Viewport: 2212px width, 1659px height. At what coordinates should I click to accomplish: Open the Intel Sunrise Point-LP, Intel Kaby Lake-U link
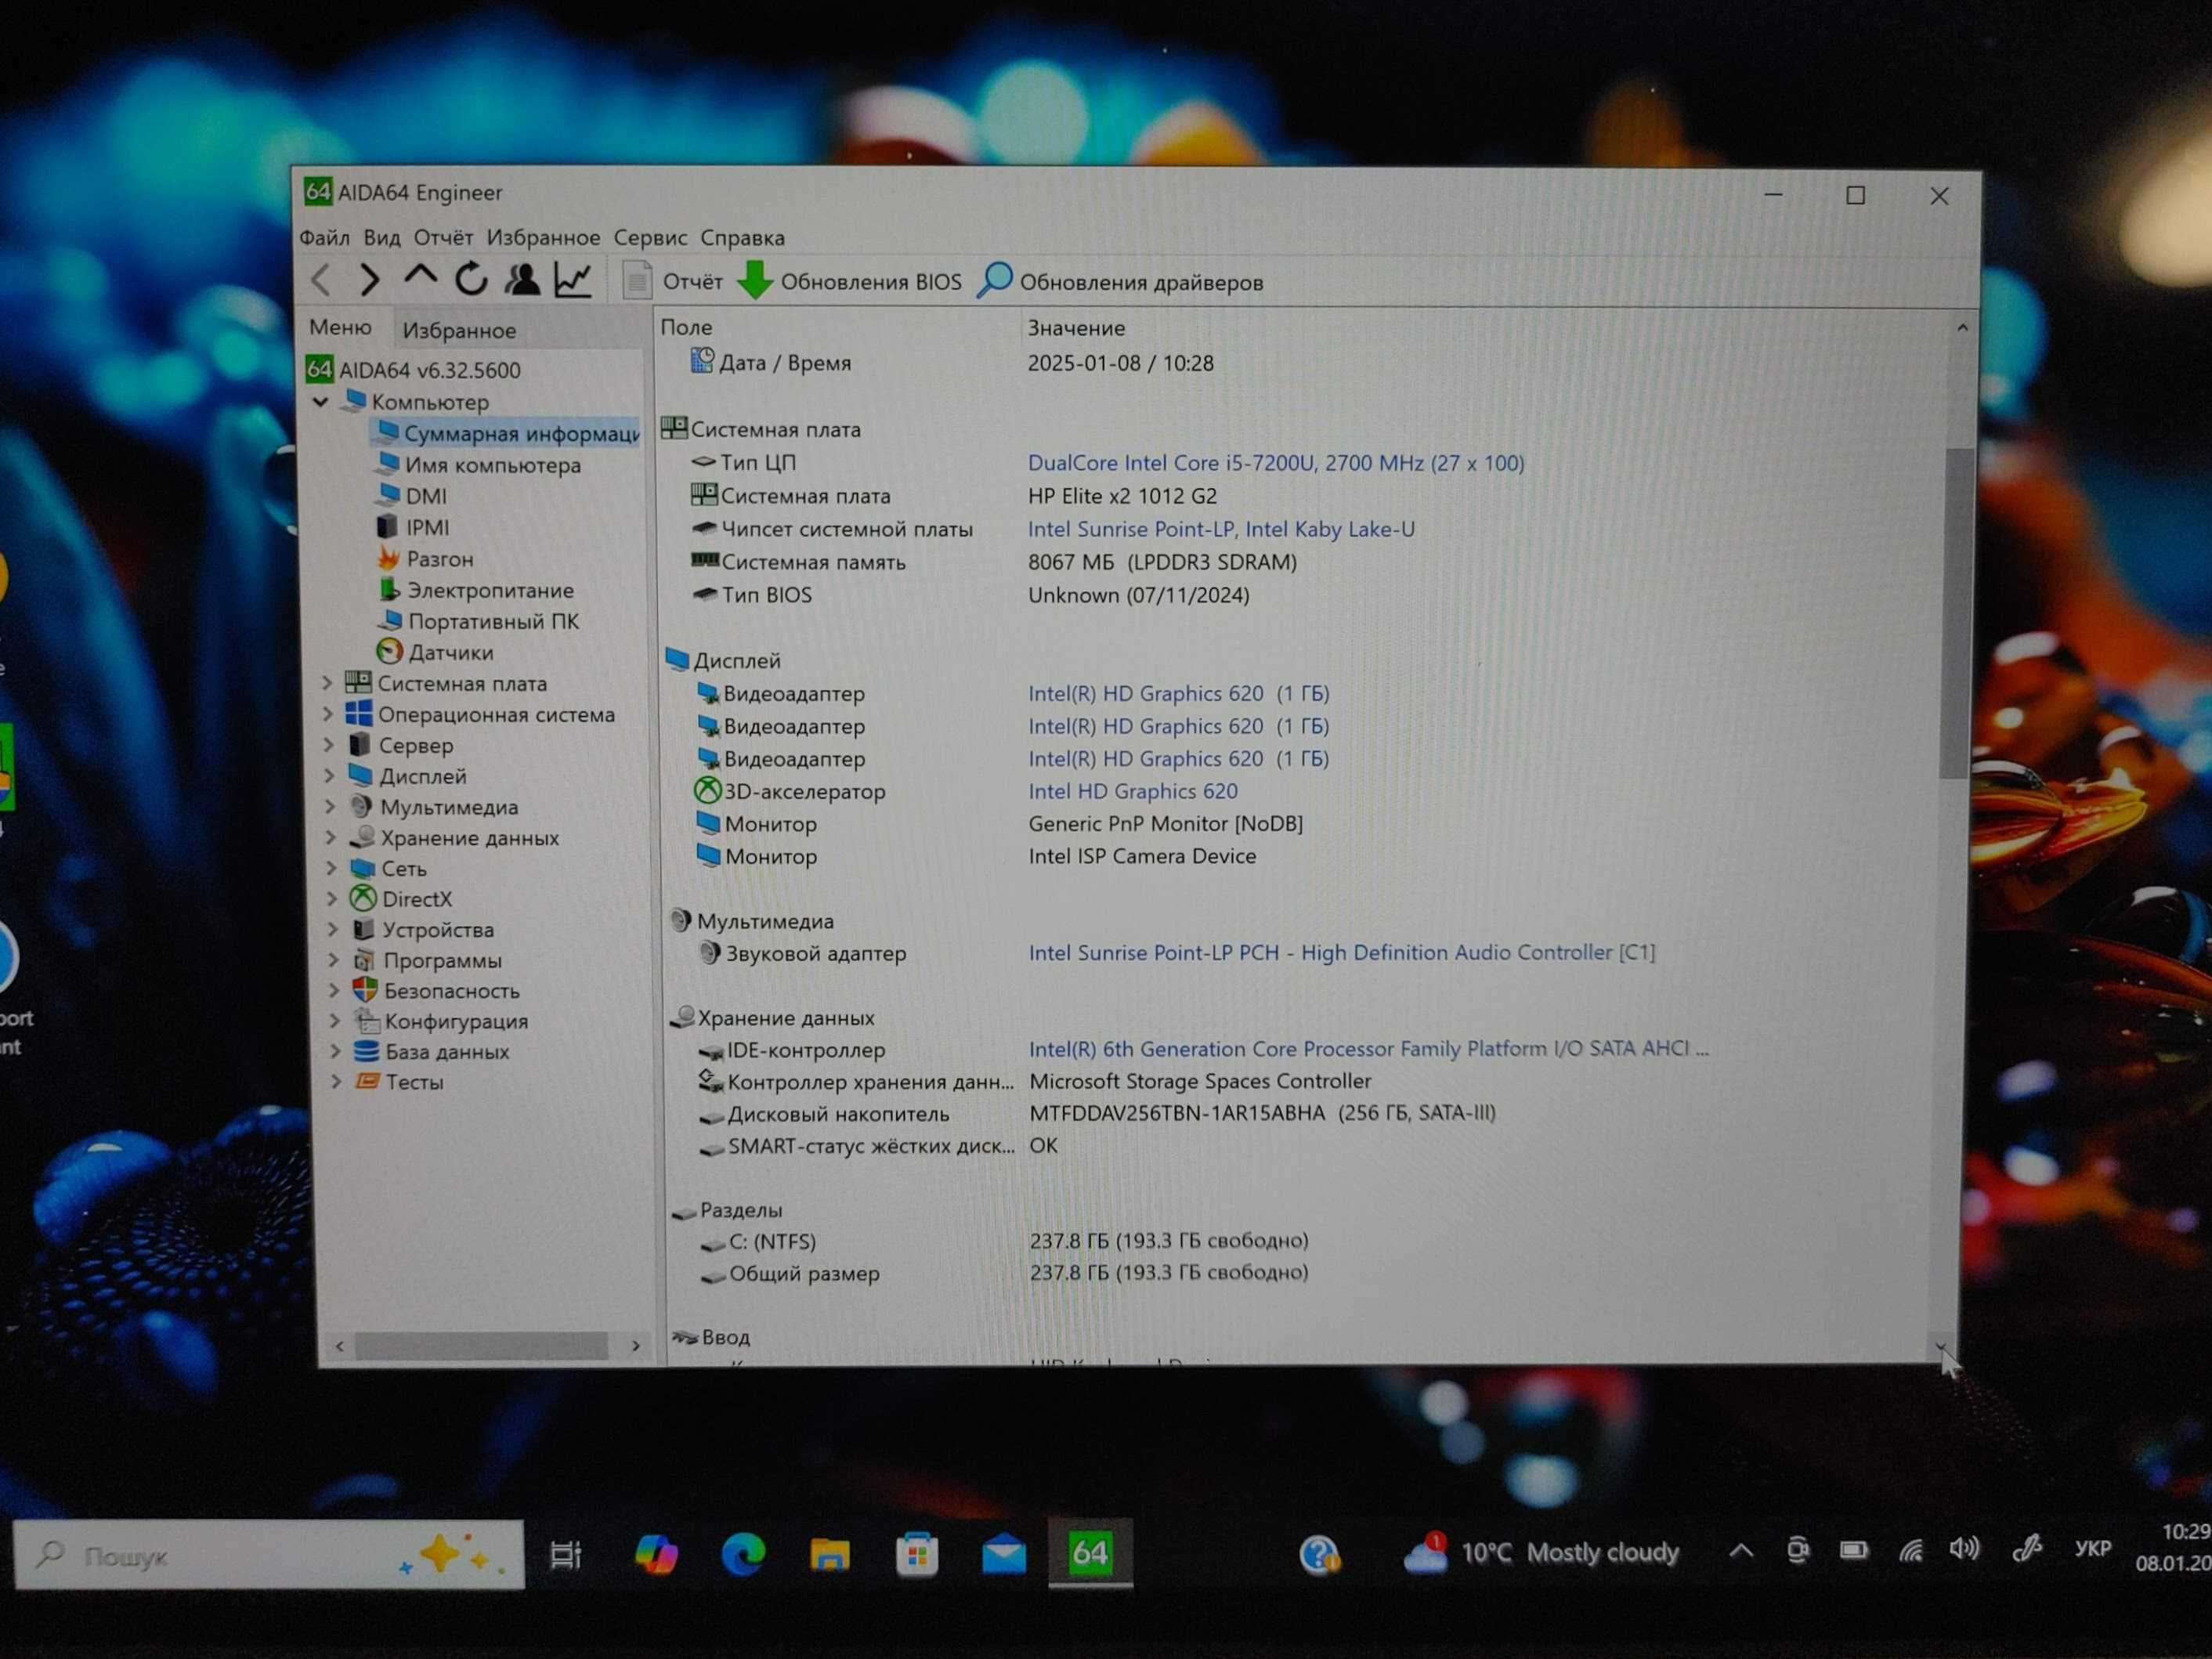point(1221,529)
